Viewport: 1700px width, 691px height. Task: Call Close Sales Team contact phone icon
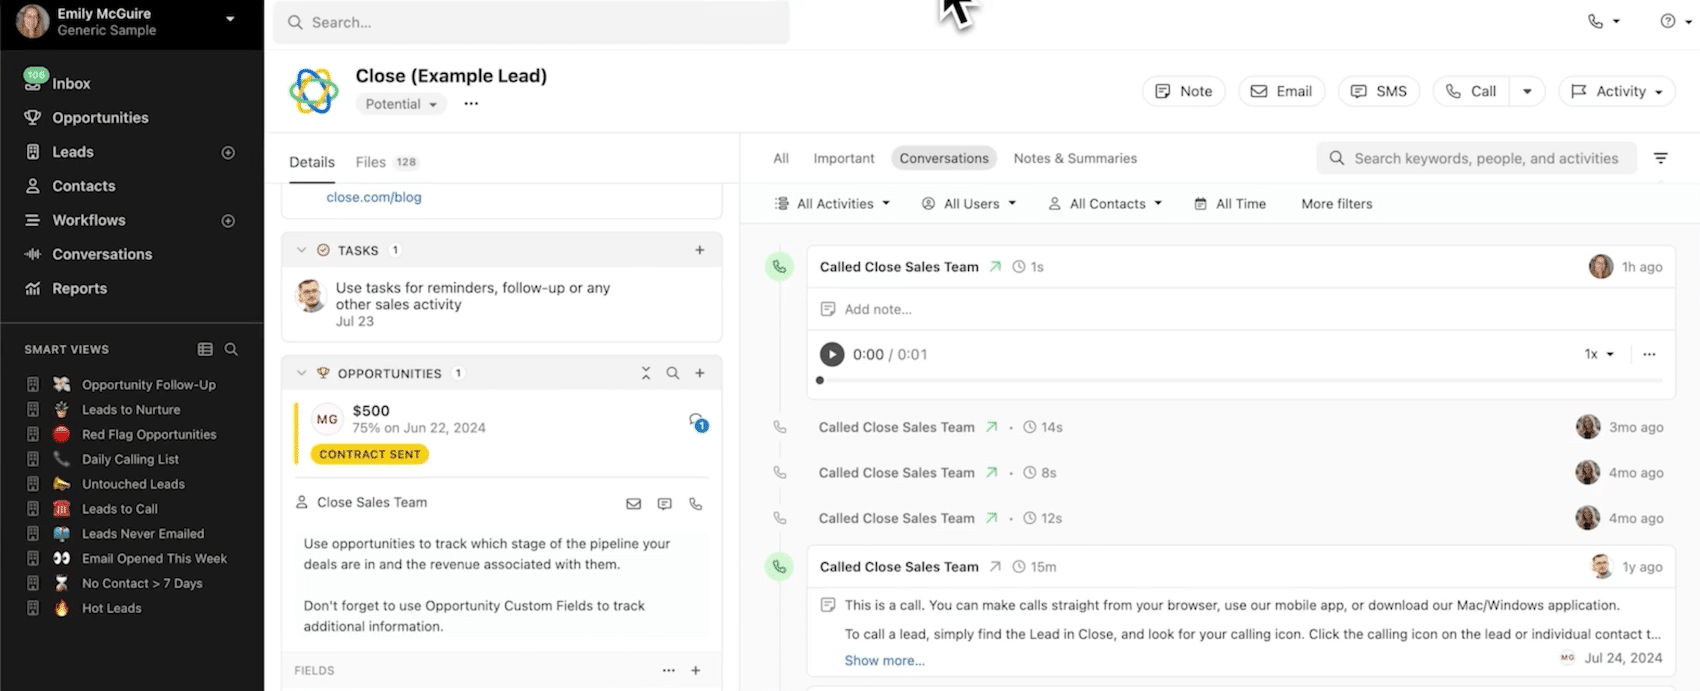[x=696, y=504]
